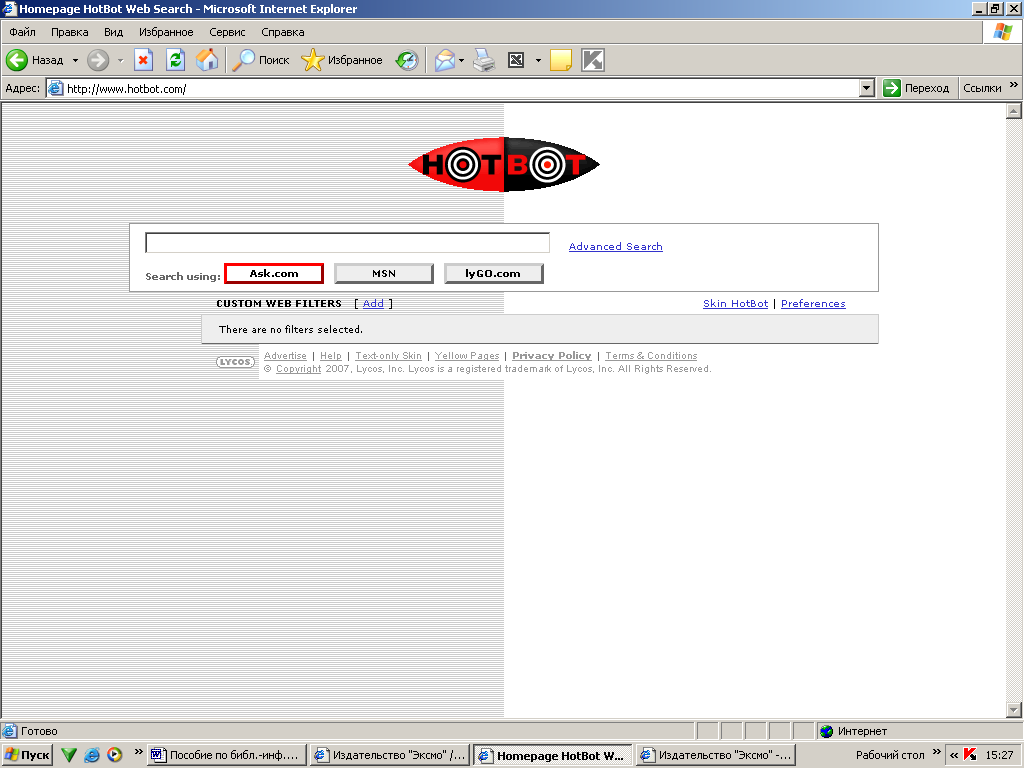The image size is (1024, 768).
Task: Open the Privacy Policy link
Action: (552, 356)
